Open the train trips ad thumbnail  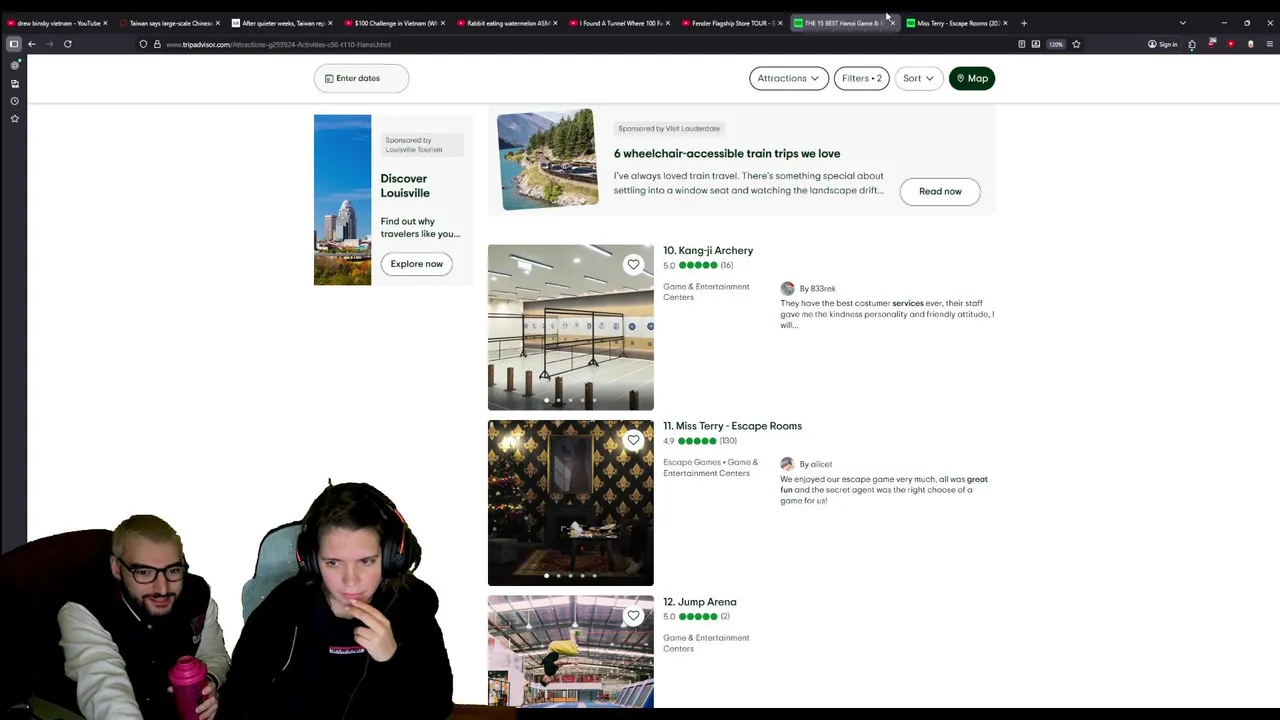coord(547,160)
